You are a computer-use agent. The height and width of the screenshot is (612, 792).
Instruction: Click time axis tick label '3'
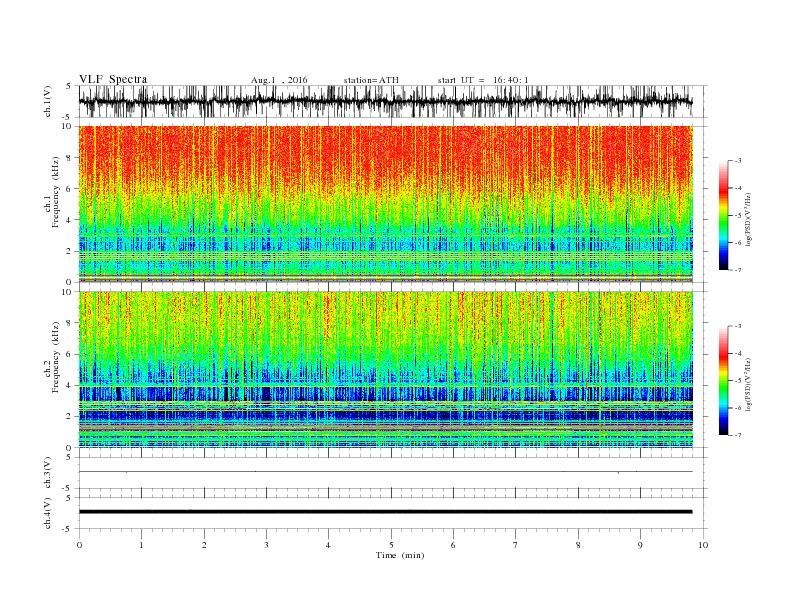(266, 545)
